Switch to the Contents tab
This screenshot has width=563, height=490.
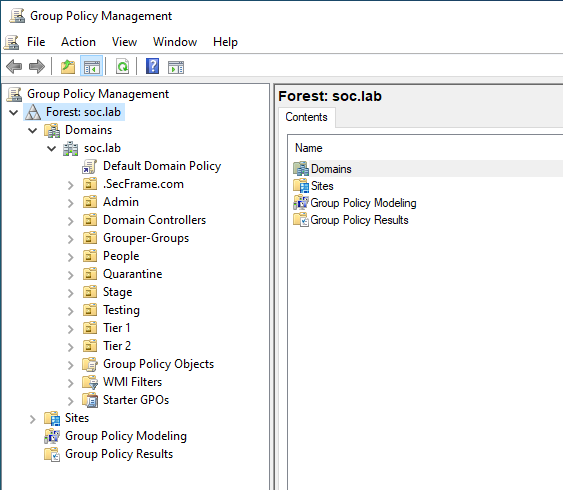click(306, 117)
